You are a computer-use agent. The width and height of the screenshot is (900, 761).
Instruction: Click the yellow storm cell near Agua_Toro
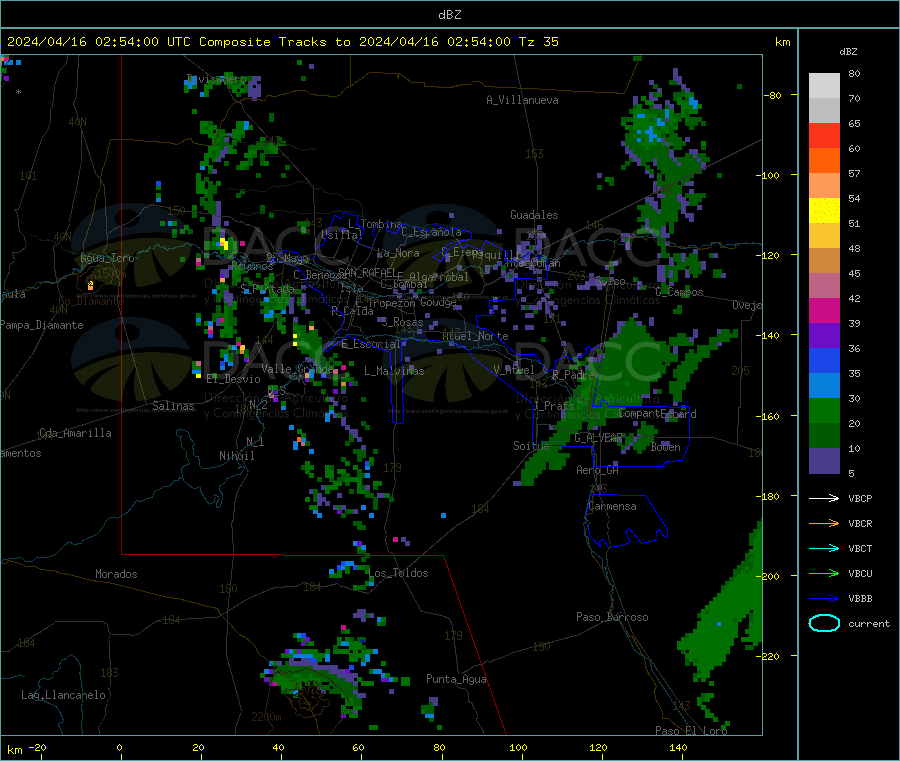point(90,285)
